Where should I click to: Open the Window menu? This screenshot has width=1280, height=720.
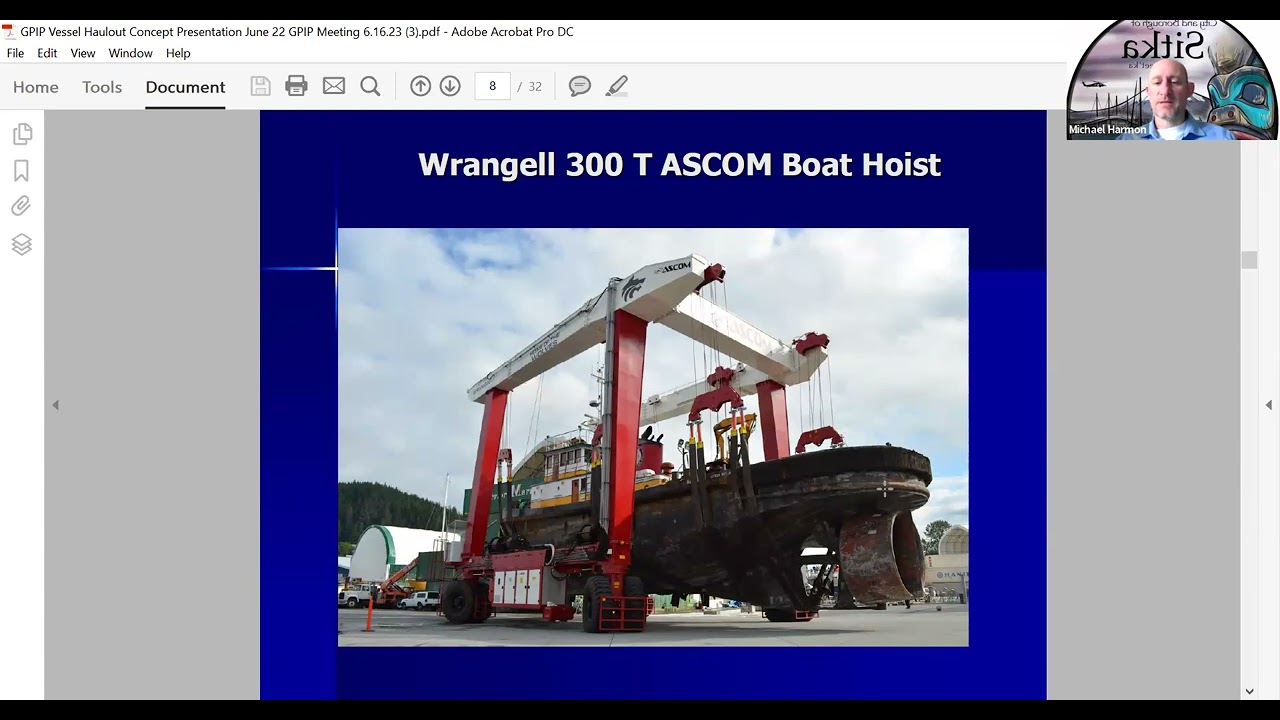[131, 53]
